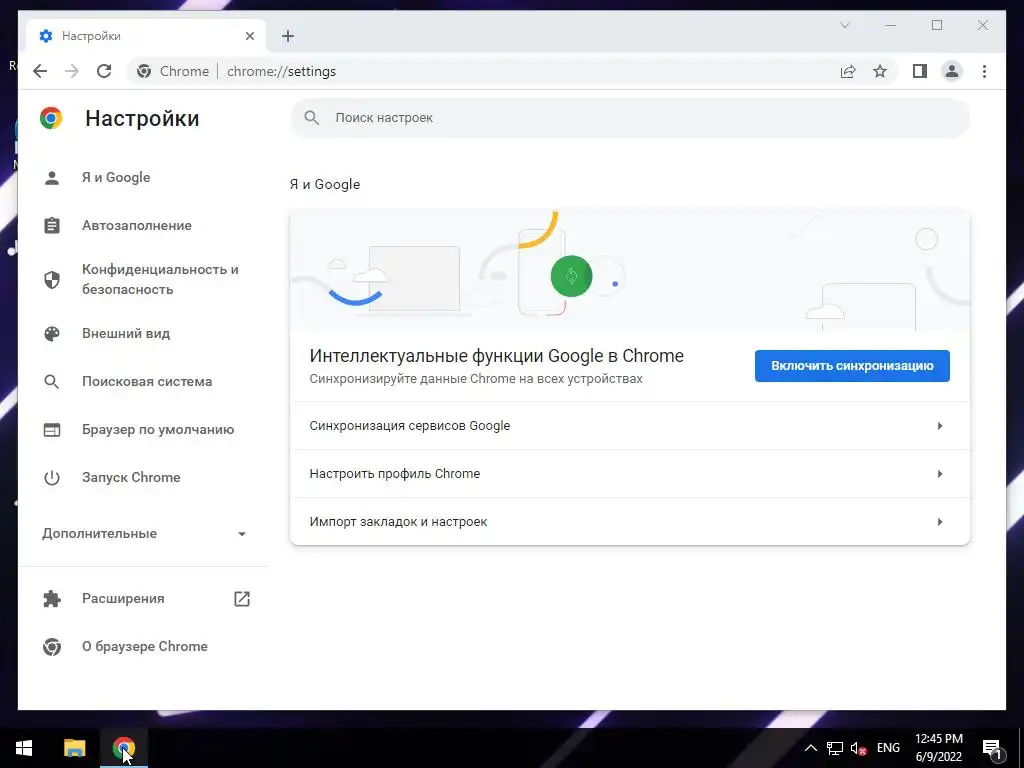
Task: Click arrow on Импорт закладок и настроек row
Action: 940,522
